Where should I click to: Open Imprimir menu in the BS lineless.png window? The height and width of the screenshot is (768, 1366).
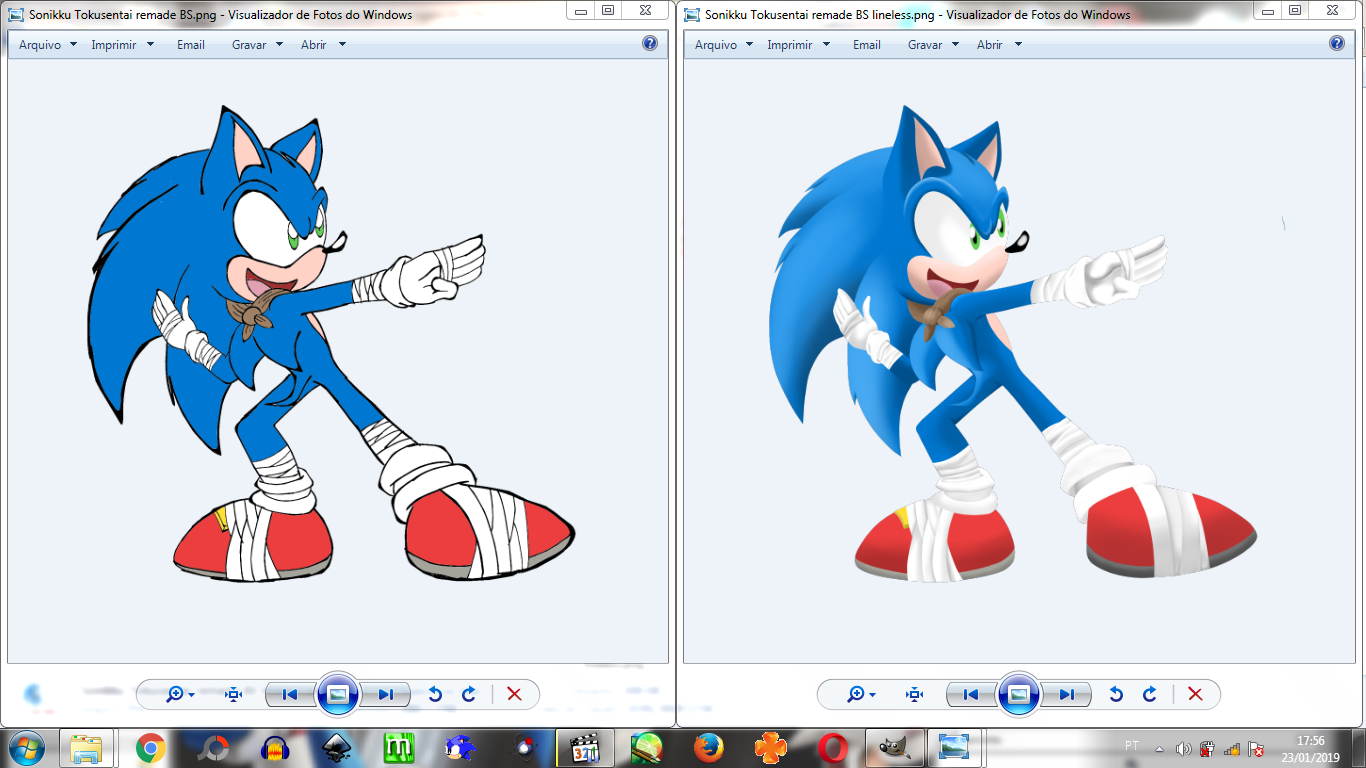(x=798, y=45)
